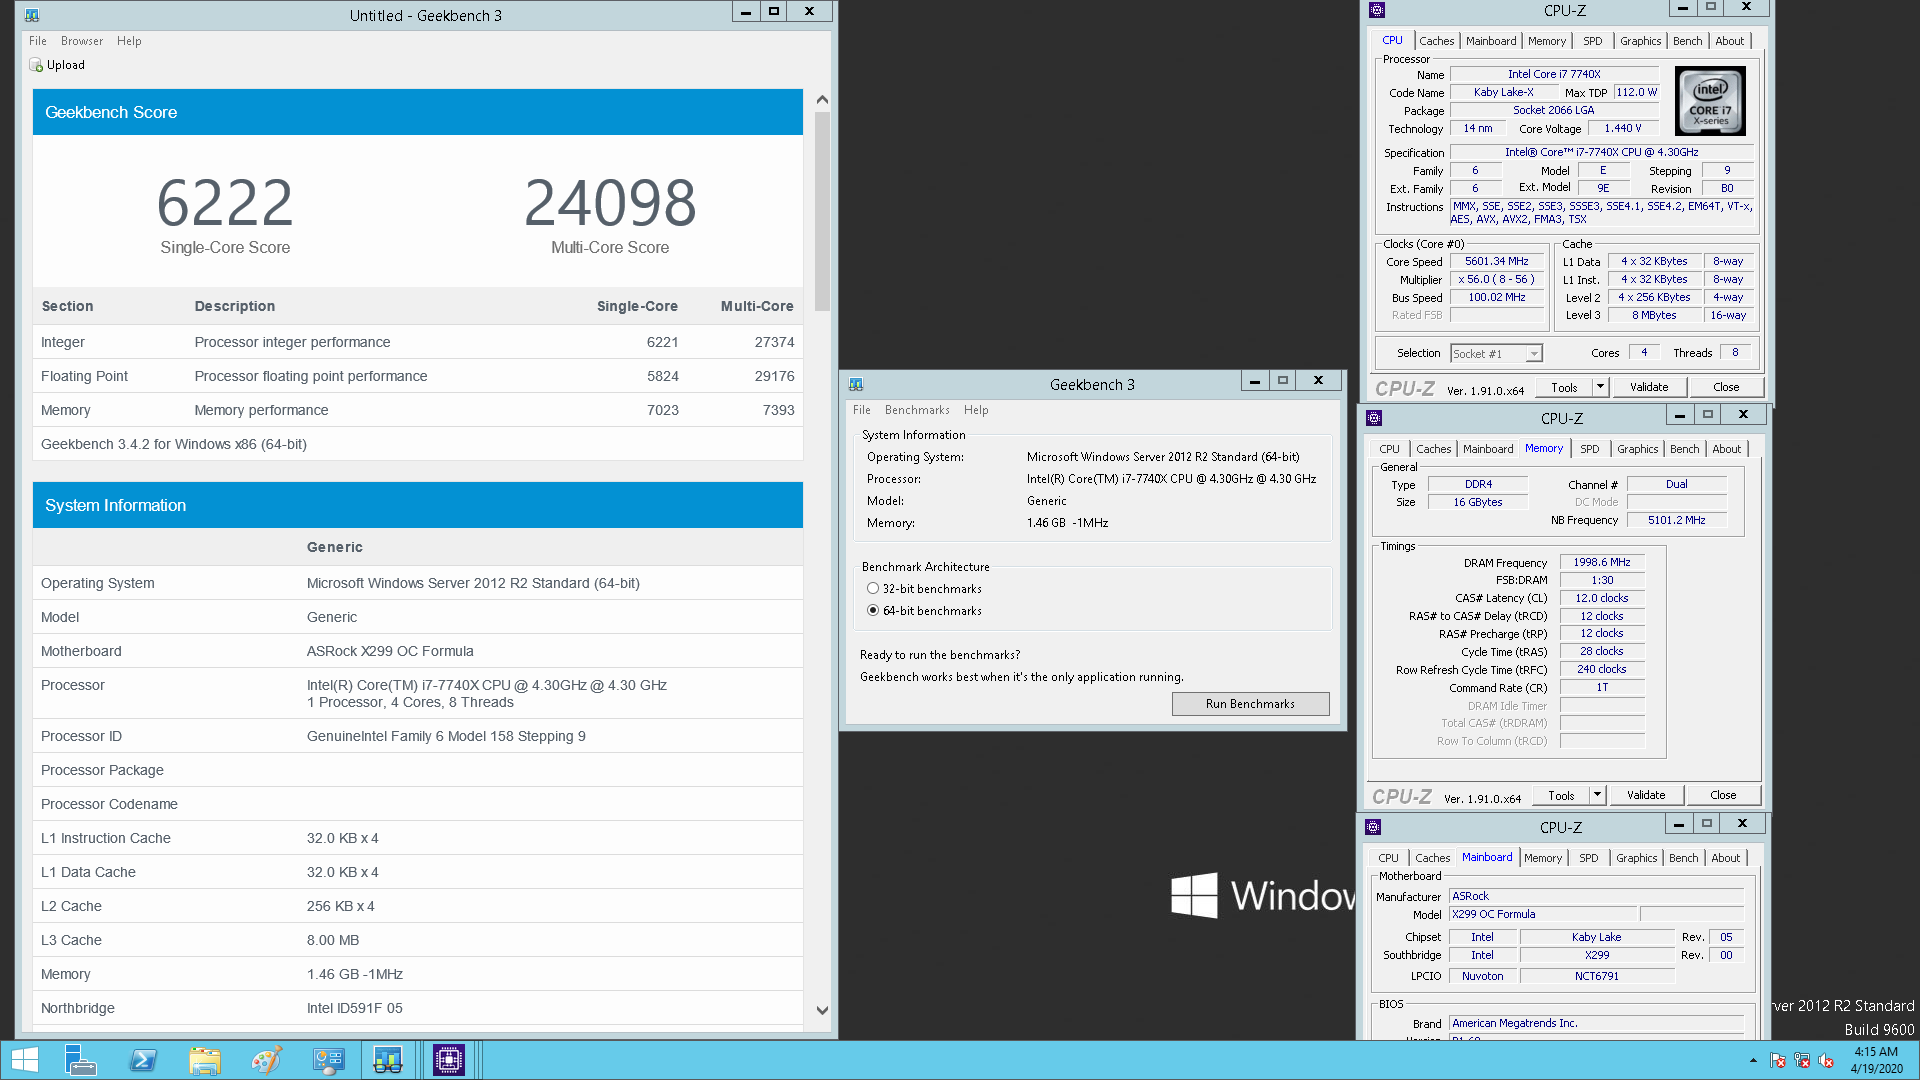
Task: Click the 24098 Multi-Core Score value
Action: (x=610, y=202)
